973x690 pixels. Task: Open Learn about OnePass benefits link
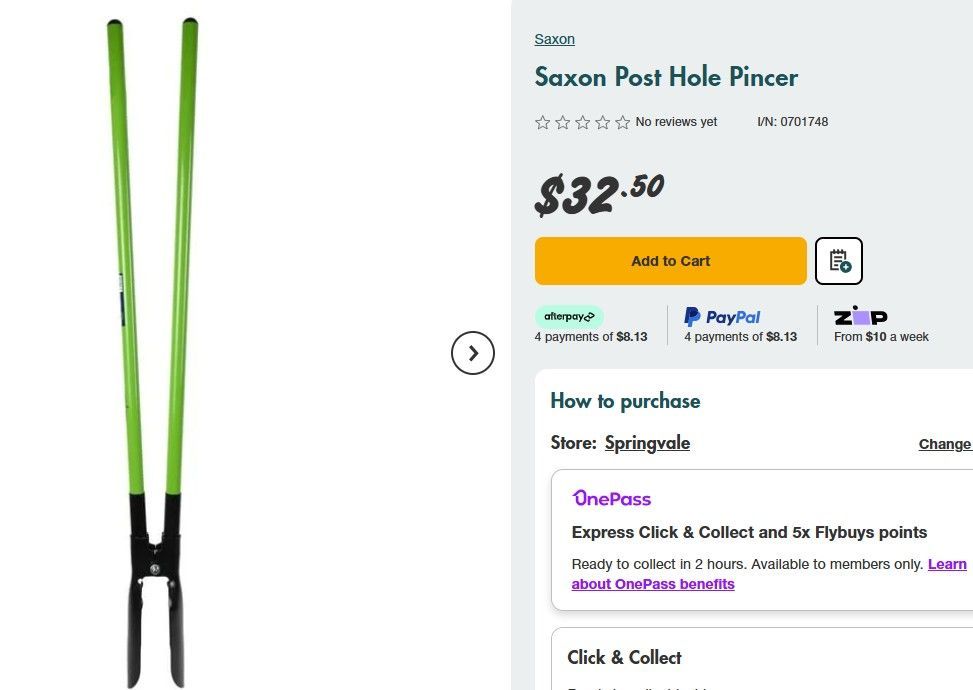pos(653,584)
